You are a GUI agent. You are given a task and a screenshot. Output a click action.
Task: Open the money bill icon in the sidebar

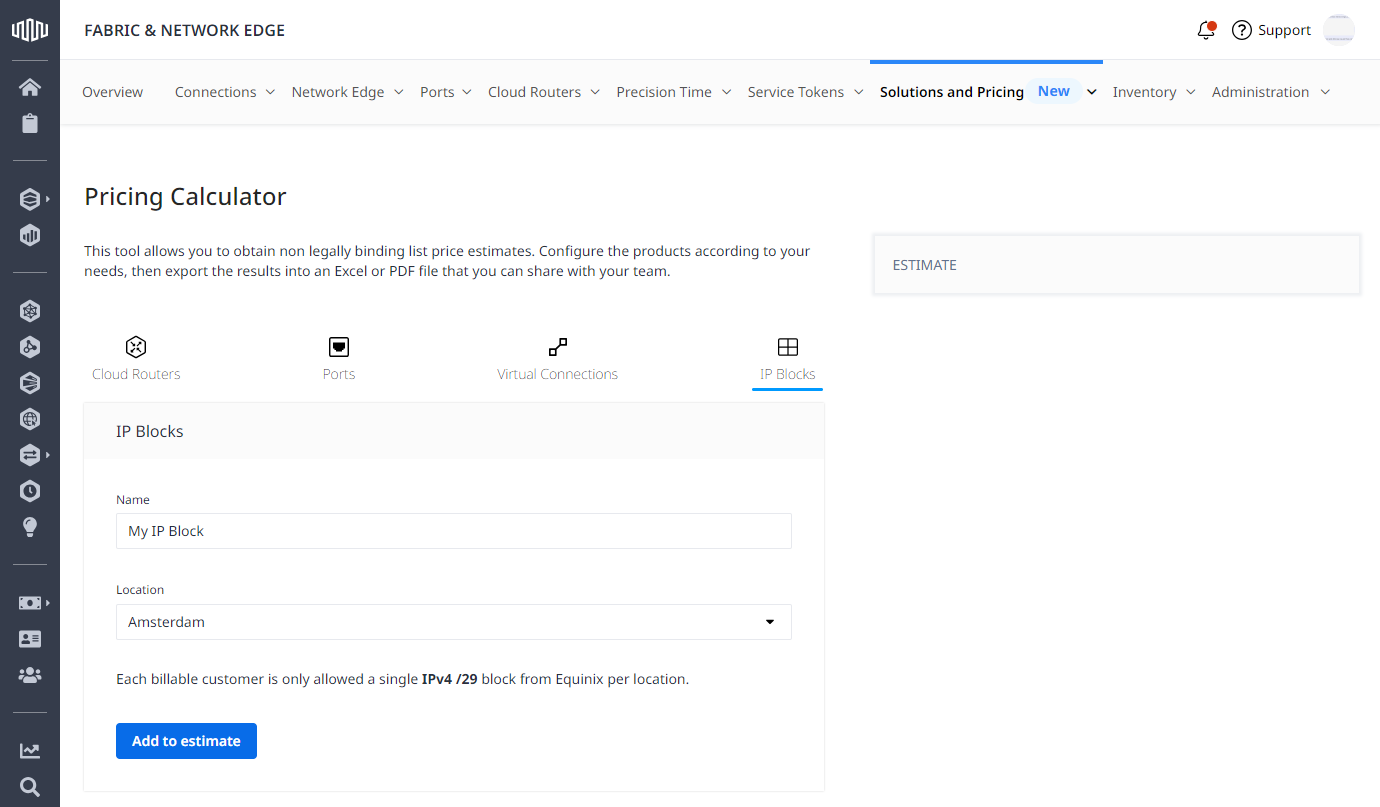(x=30, y=603)
